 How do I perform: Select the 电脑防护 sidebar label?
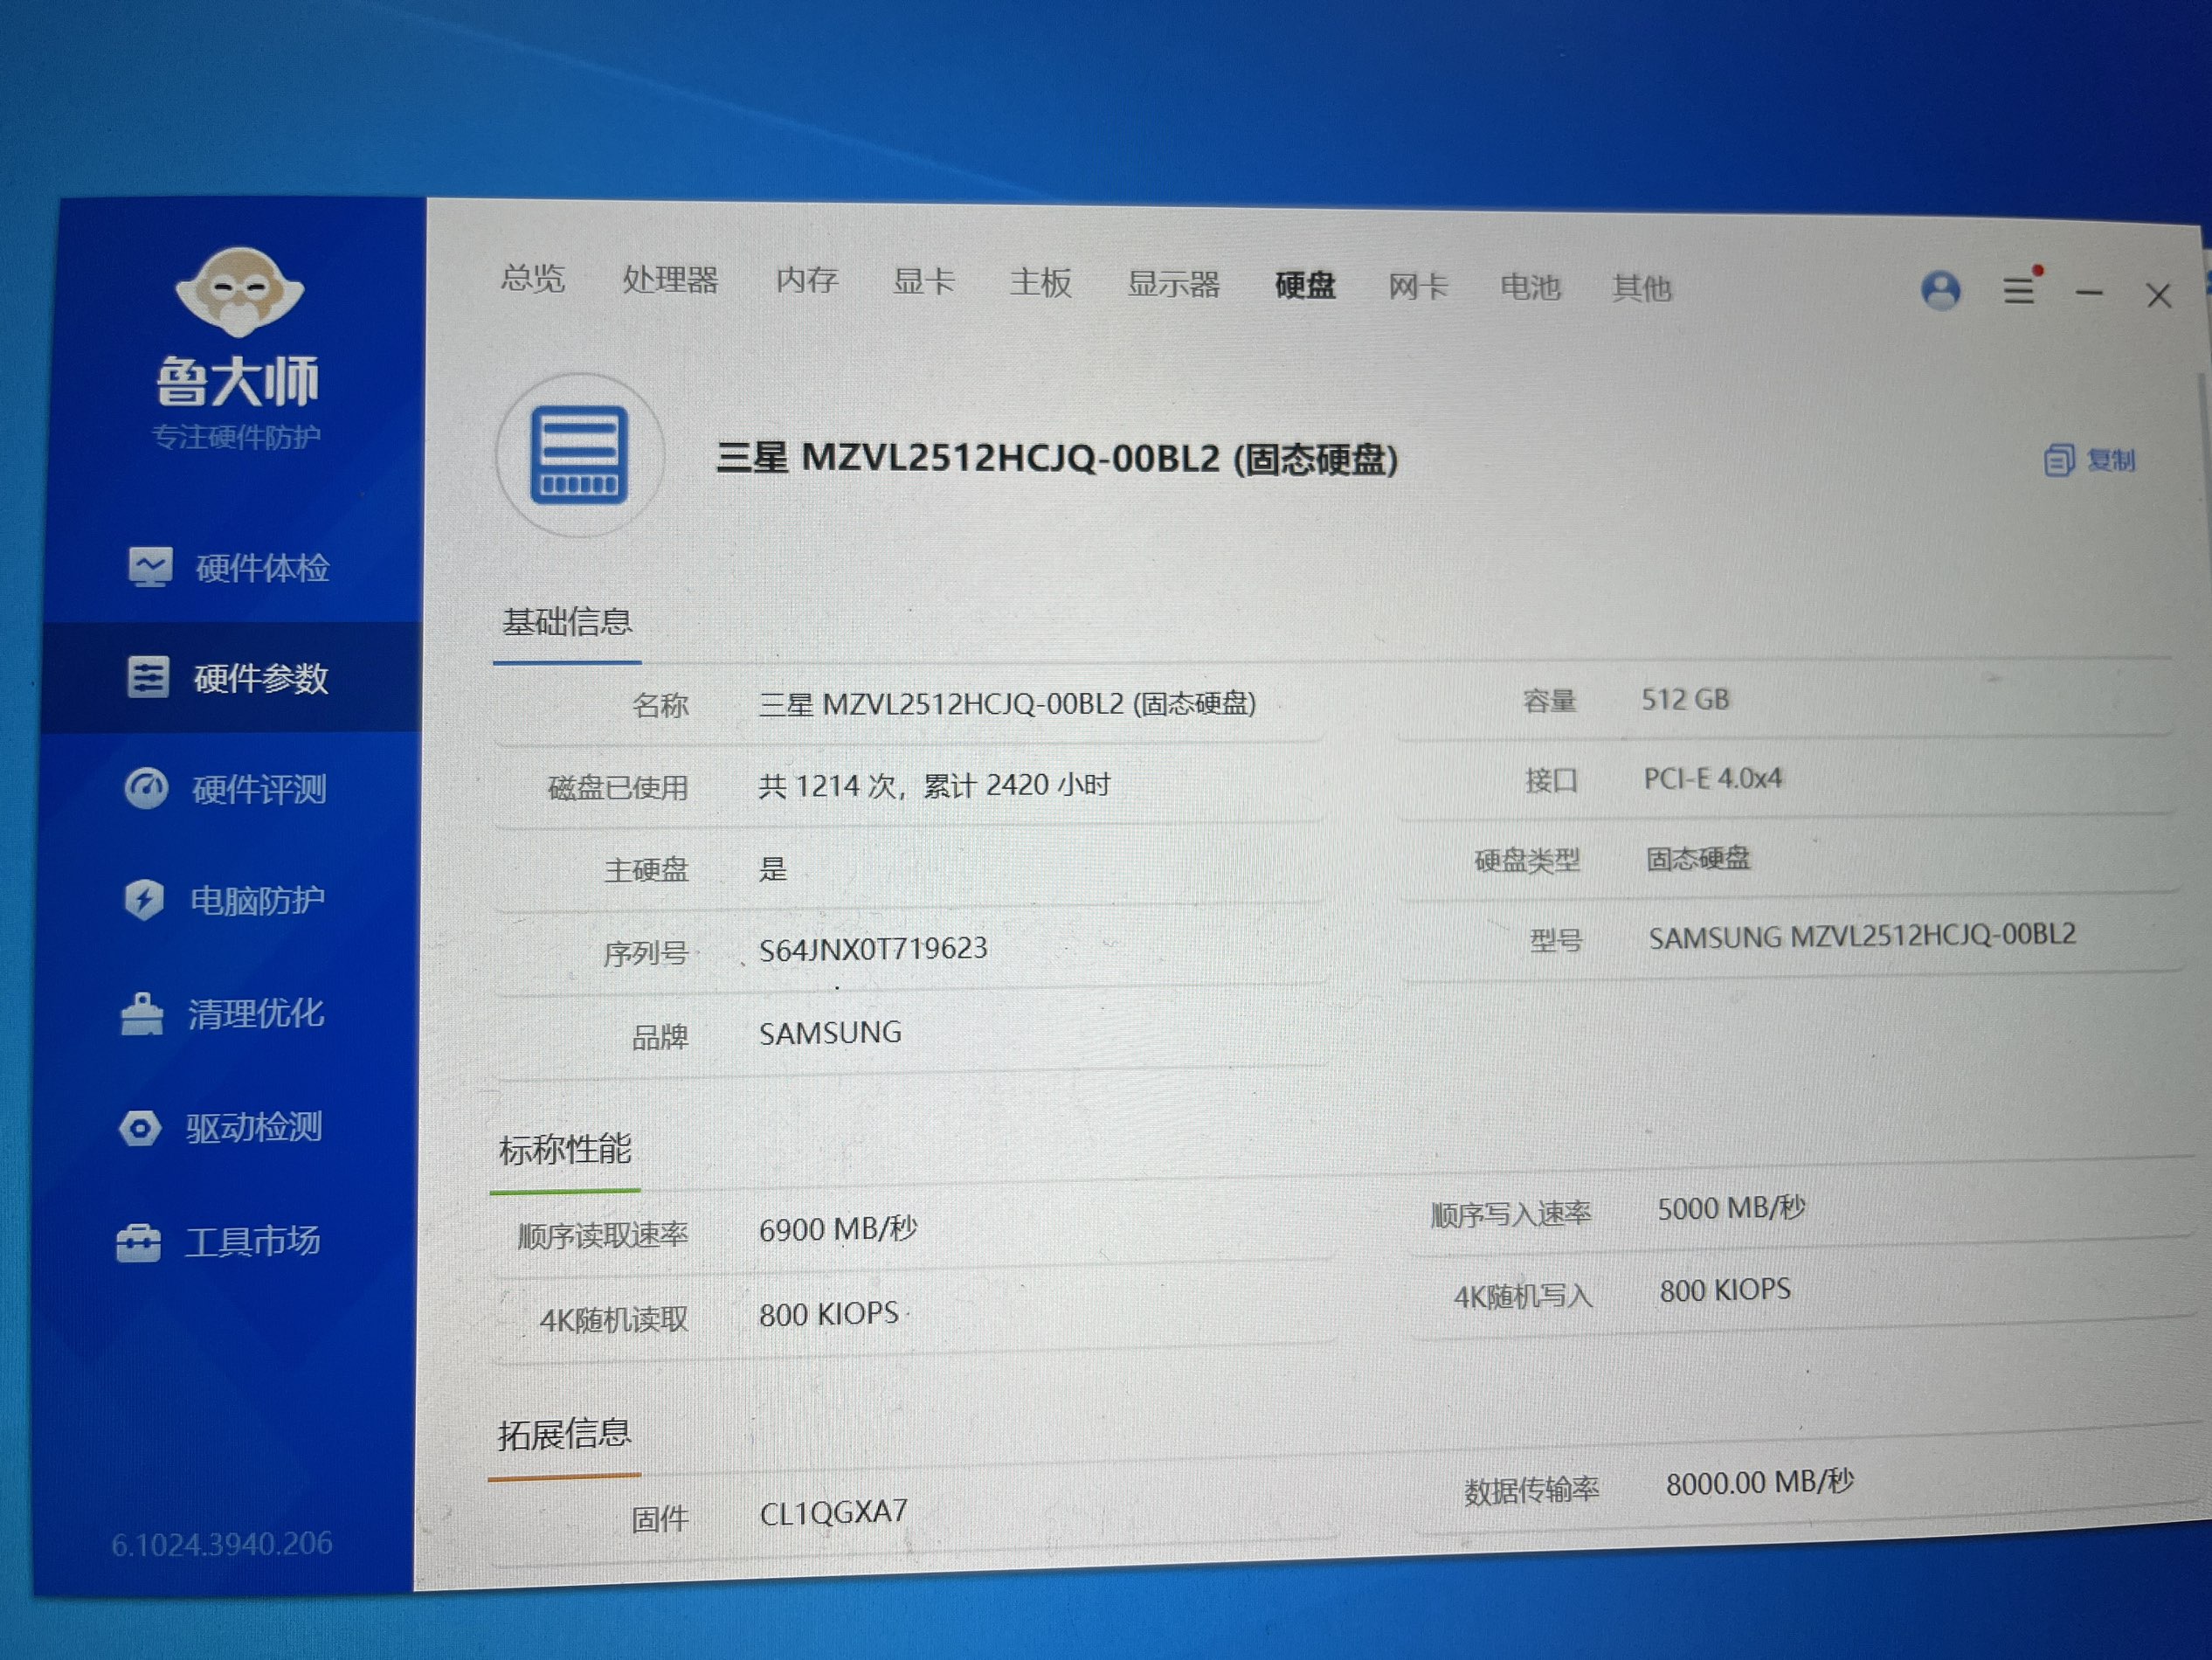(x=257, y=901)
